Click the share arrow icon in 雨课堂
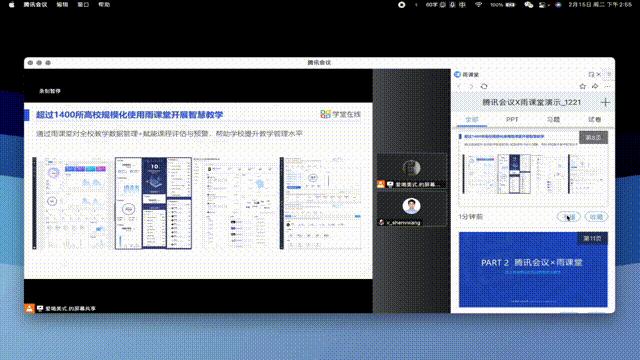 pos(596,86)
